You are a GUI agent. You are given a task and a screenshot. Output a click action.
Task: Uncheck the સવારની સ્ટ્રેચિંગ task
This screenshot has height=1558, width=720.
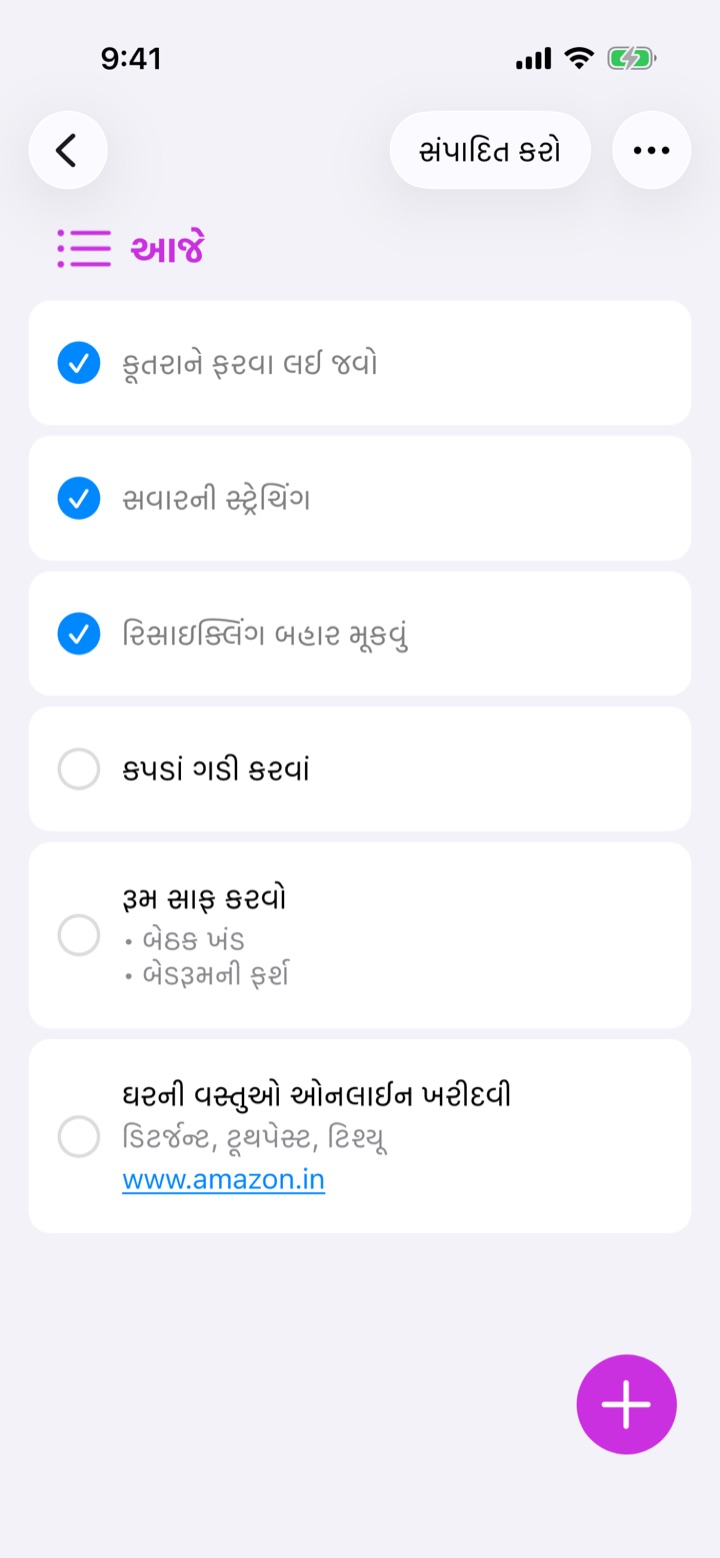79,498
